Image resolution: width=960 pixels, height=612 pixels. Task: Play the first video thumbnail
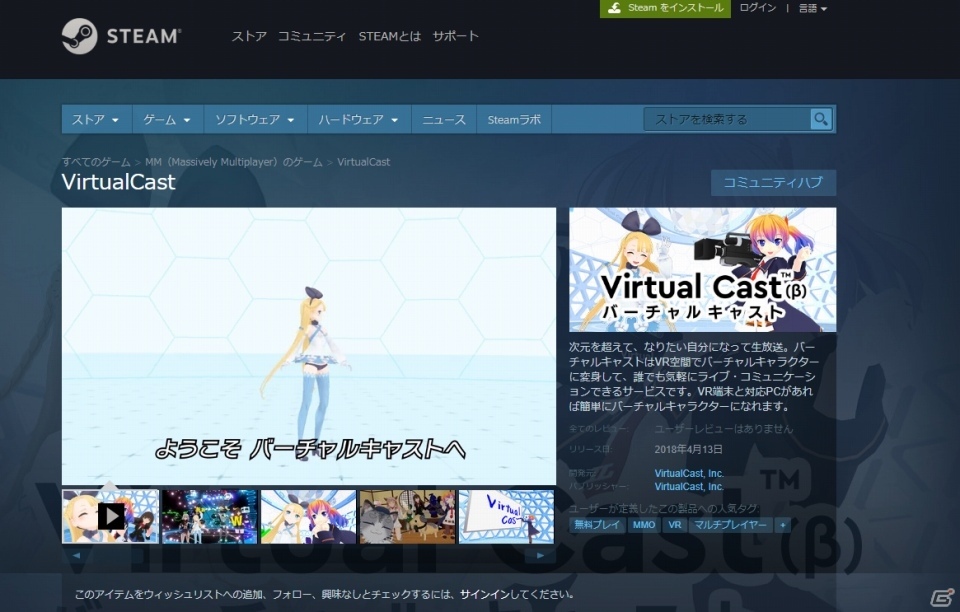(x=111, y=517)
